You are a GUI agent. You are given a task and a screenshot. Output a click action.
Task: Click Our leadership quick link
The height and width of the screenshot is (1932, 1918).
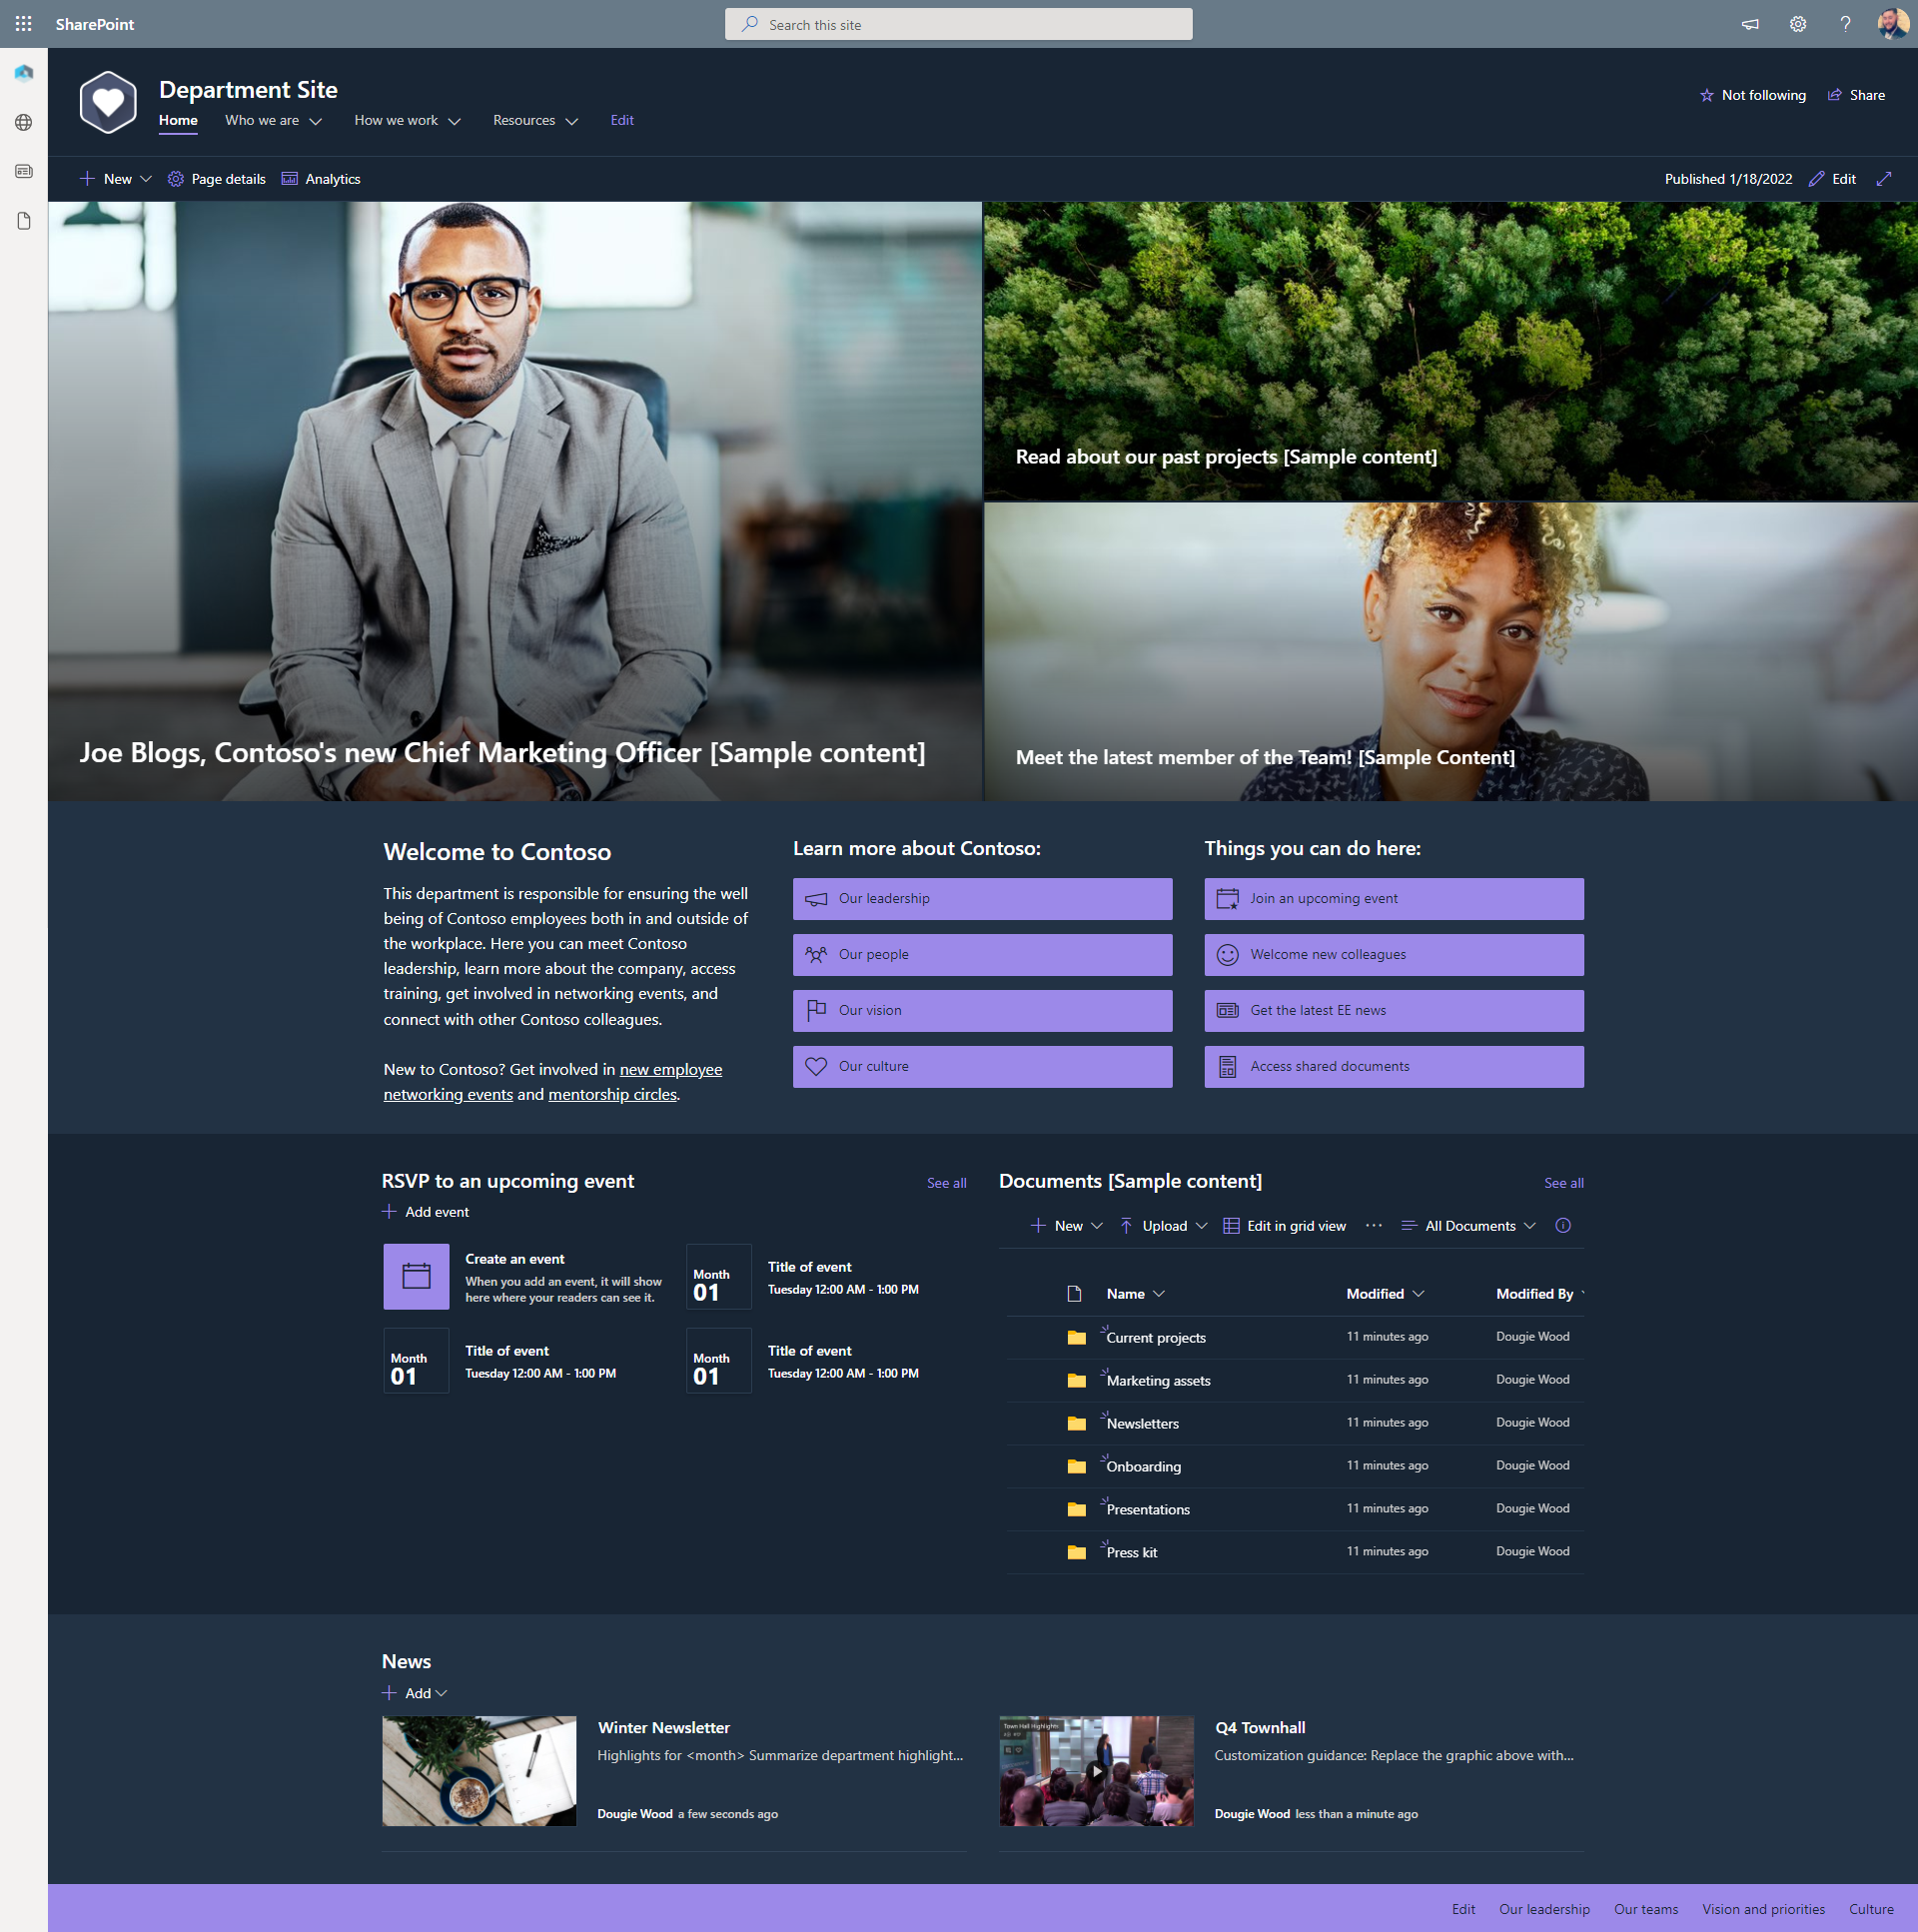click(x=982, y=899)
